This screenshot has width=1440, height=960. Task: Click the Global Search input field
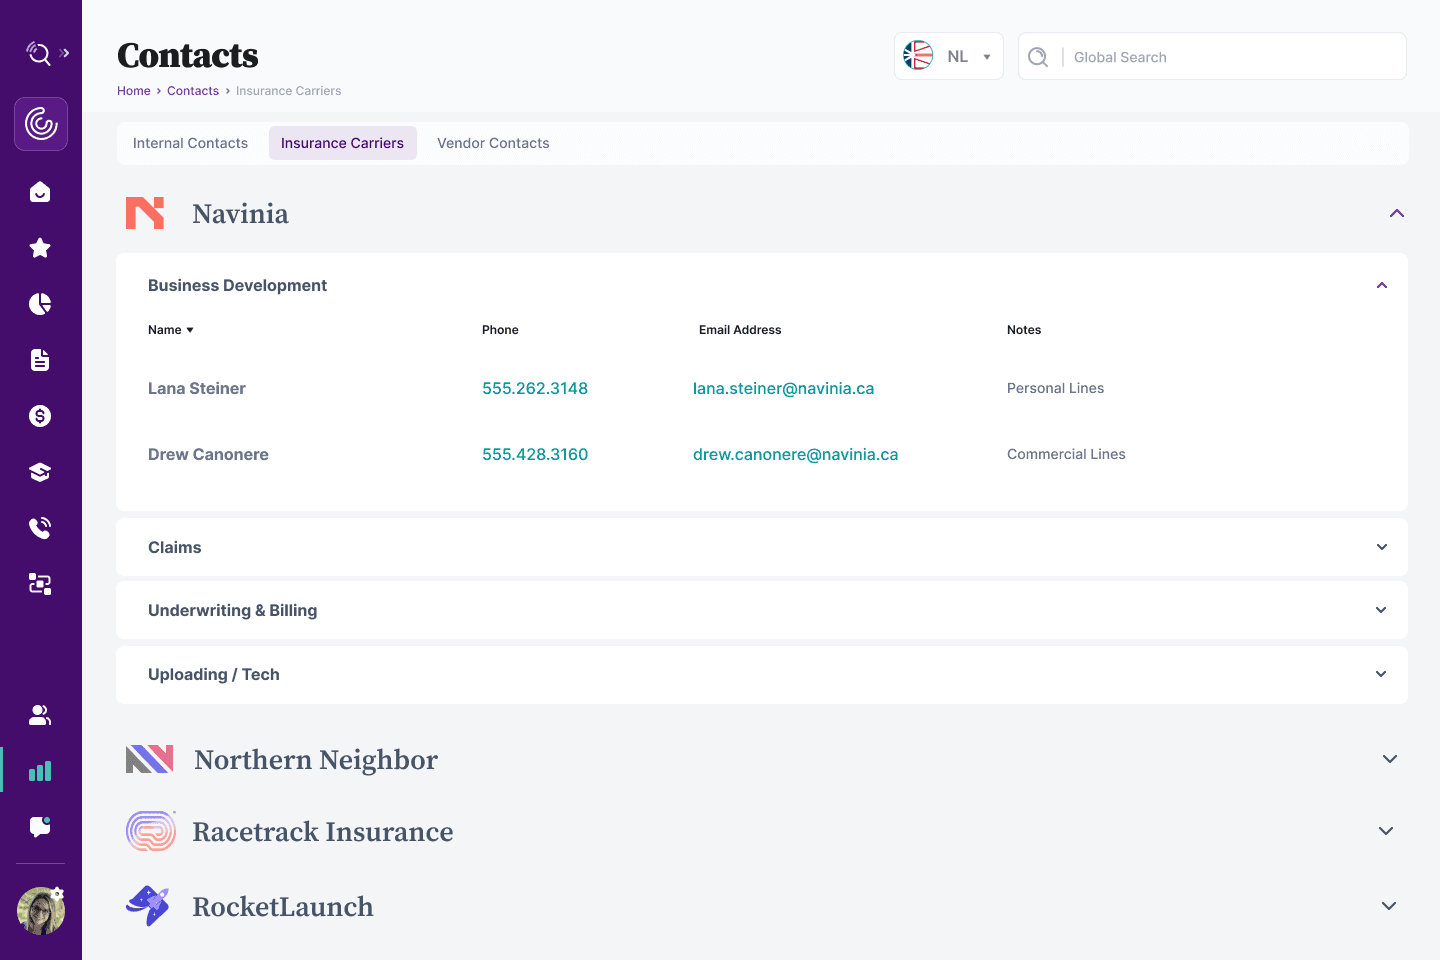pos(1230,57)
